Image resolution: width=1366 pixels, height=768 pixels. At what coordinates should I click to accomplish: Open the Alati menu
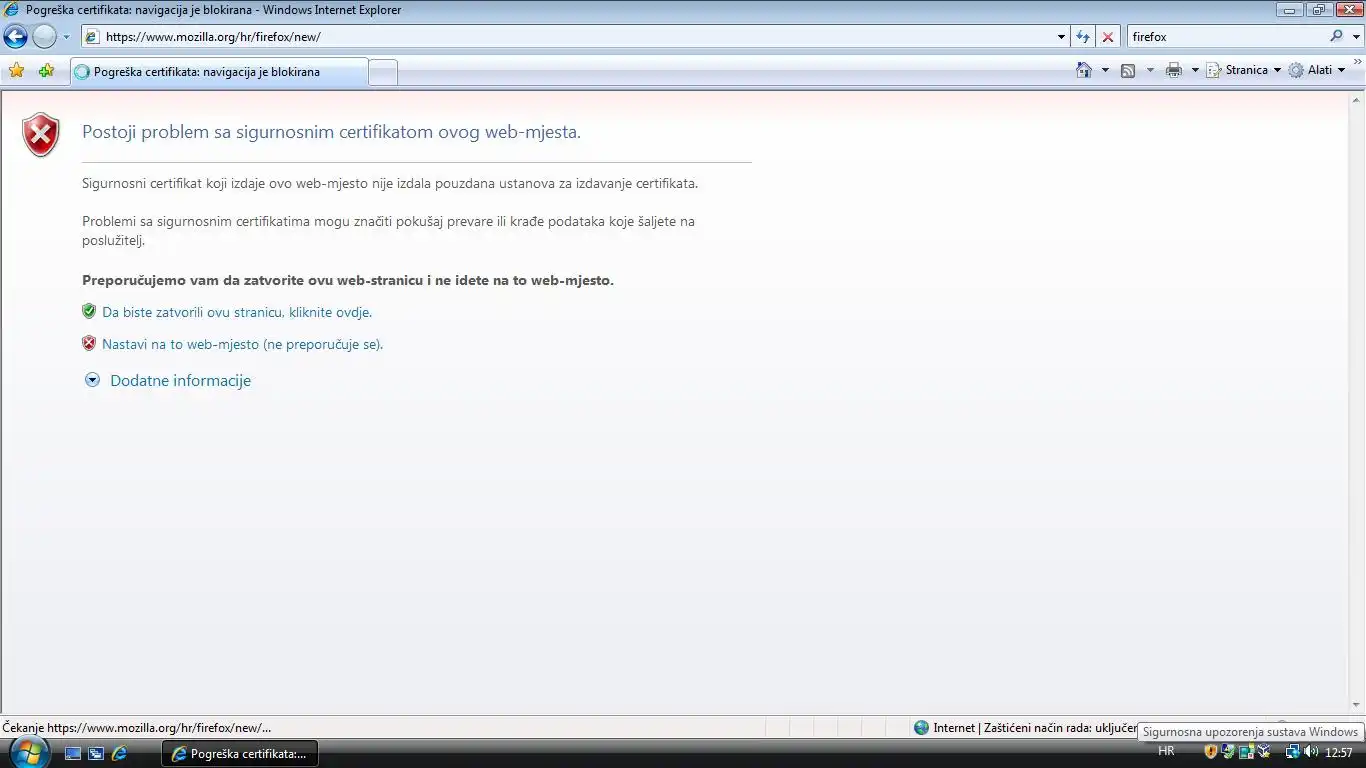(1317, 70)
